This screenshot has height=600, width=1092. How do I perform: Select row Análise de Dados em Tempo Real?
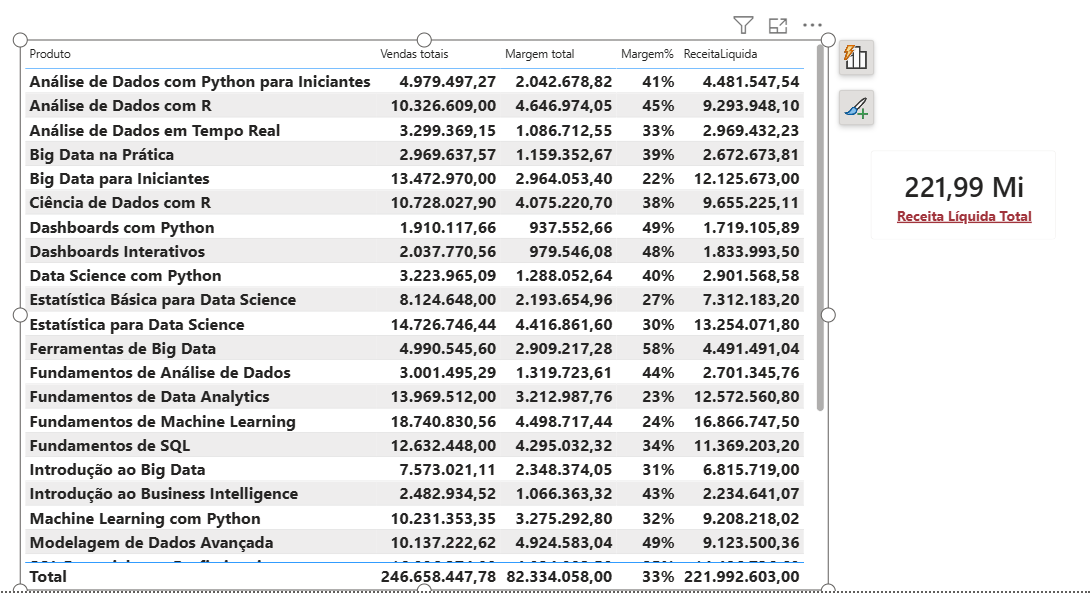click(x=414, y=130)
